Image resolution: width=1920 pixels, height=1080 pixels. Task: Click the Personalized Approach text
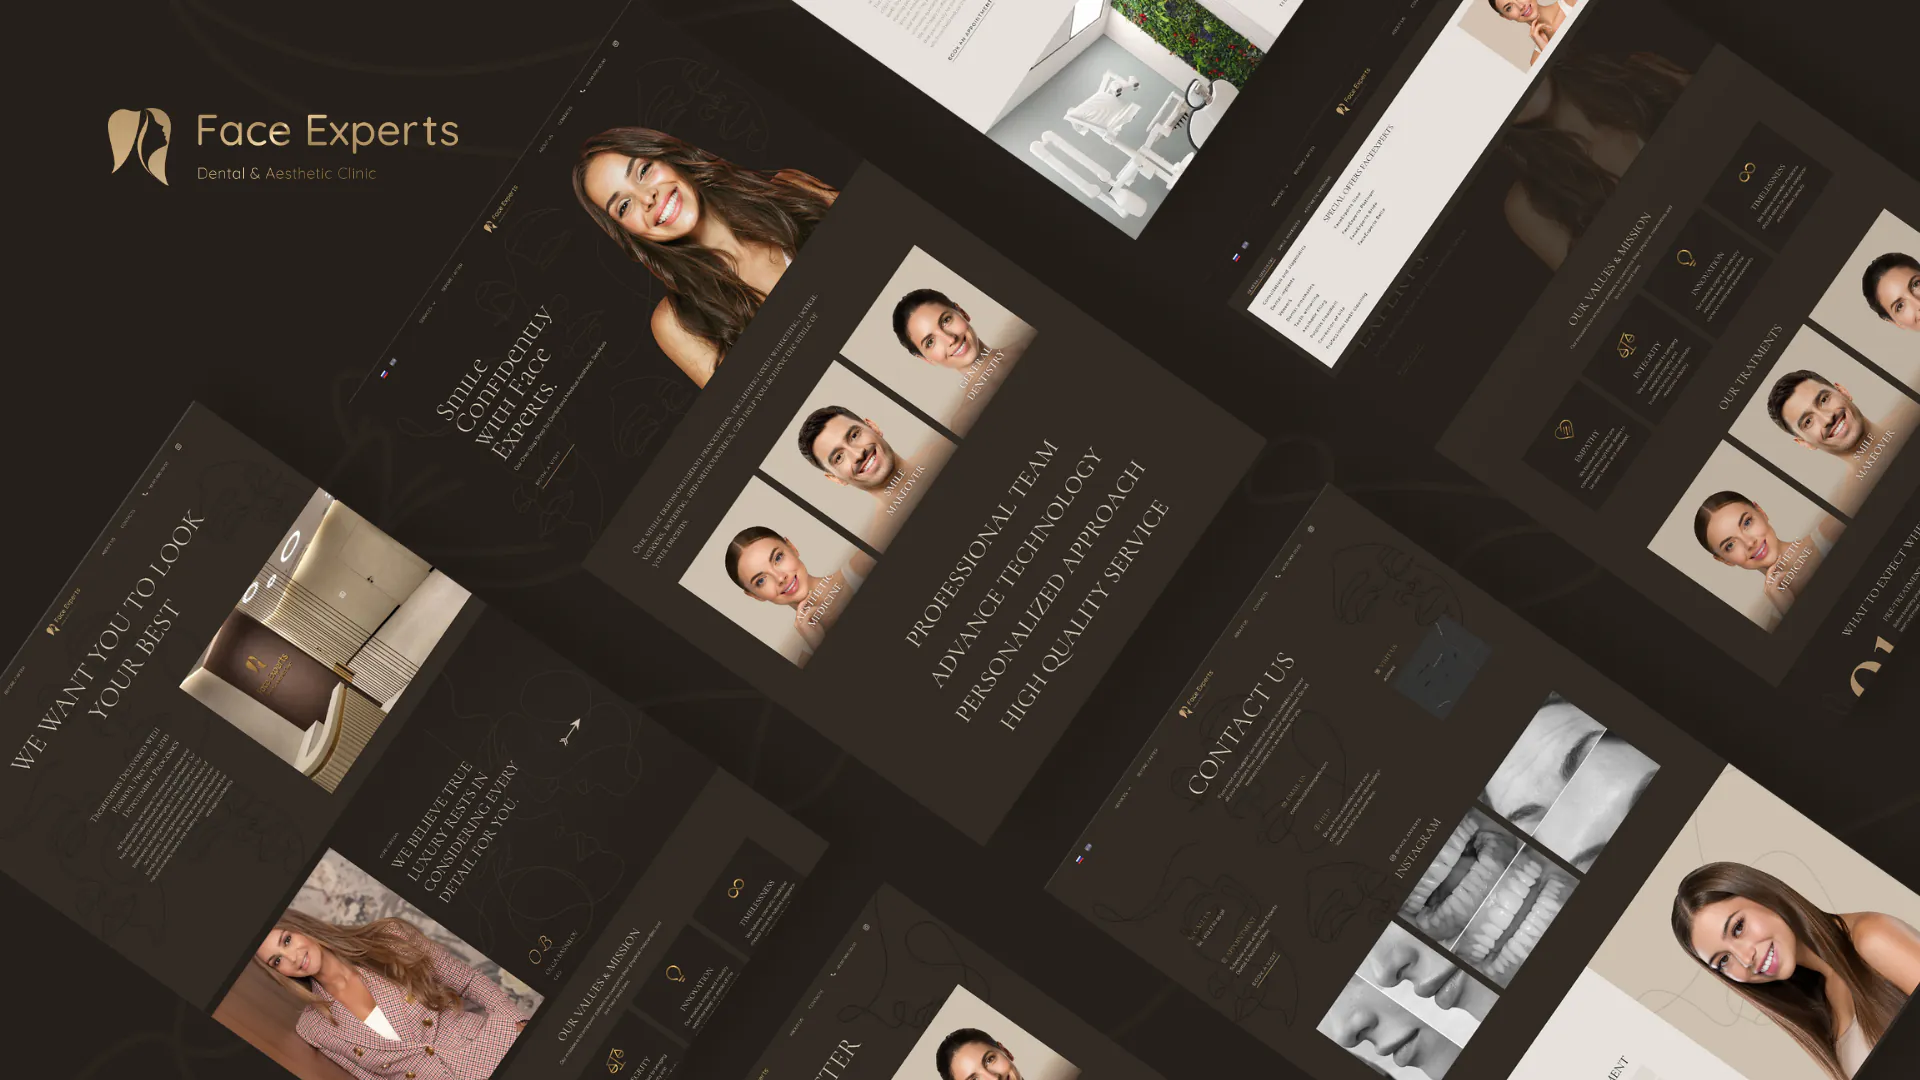1050,591
